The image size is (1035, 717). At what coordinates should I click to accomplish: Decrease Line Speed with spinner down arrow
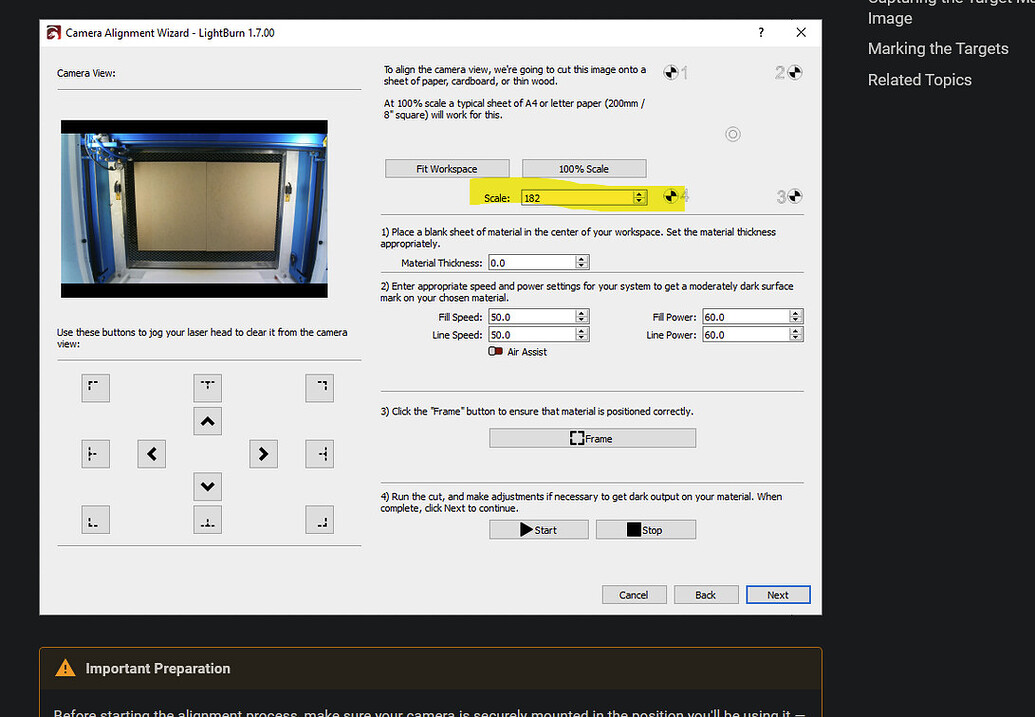pyautogui.click(x=581, y=338)
